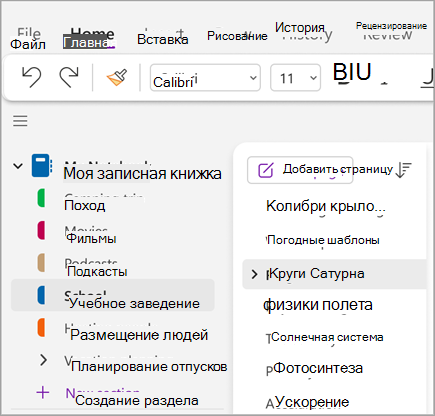
Task: Click the tan Подкасты section color tab
Action: [x=41, y=263]
